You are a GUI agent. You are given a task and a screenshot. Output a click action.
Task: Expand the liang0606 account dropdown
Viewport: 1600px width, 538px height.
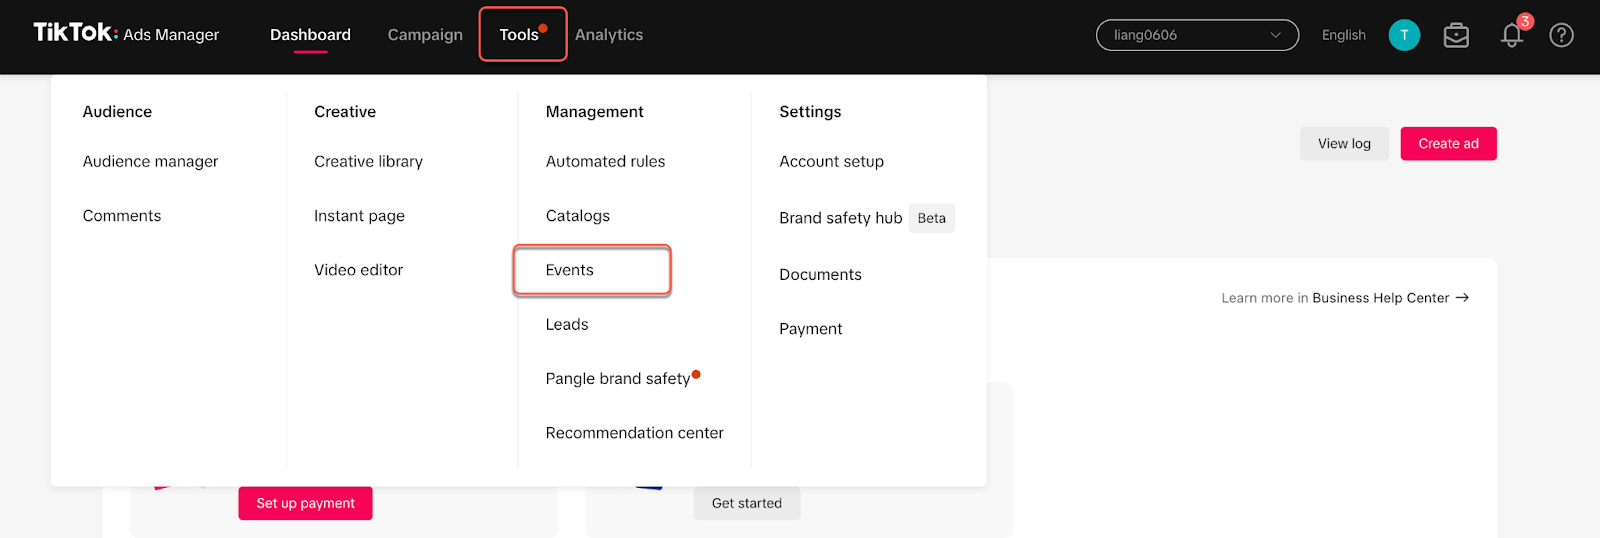coord(1197,35)
